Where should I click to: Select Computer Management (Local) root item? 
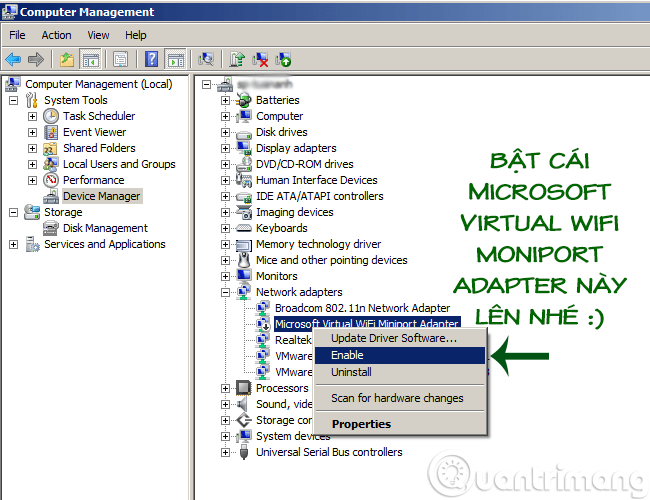click(99, 84)
